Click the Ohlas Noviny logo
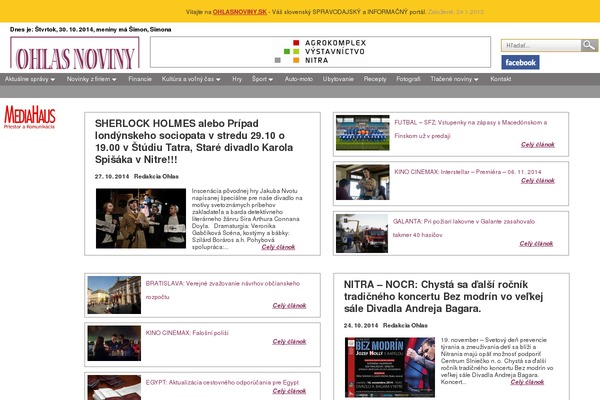This screenshot has height=400, width=600. tap(75, 54)
